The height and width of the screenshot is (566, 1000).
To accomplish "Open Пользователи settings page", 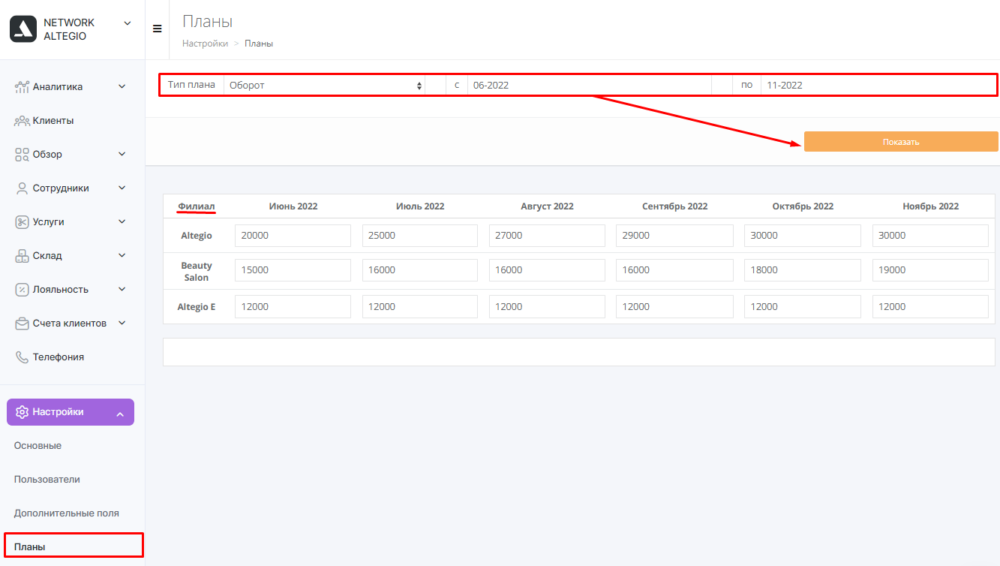I will point(47,479).
